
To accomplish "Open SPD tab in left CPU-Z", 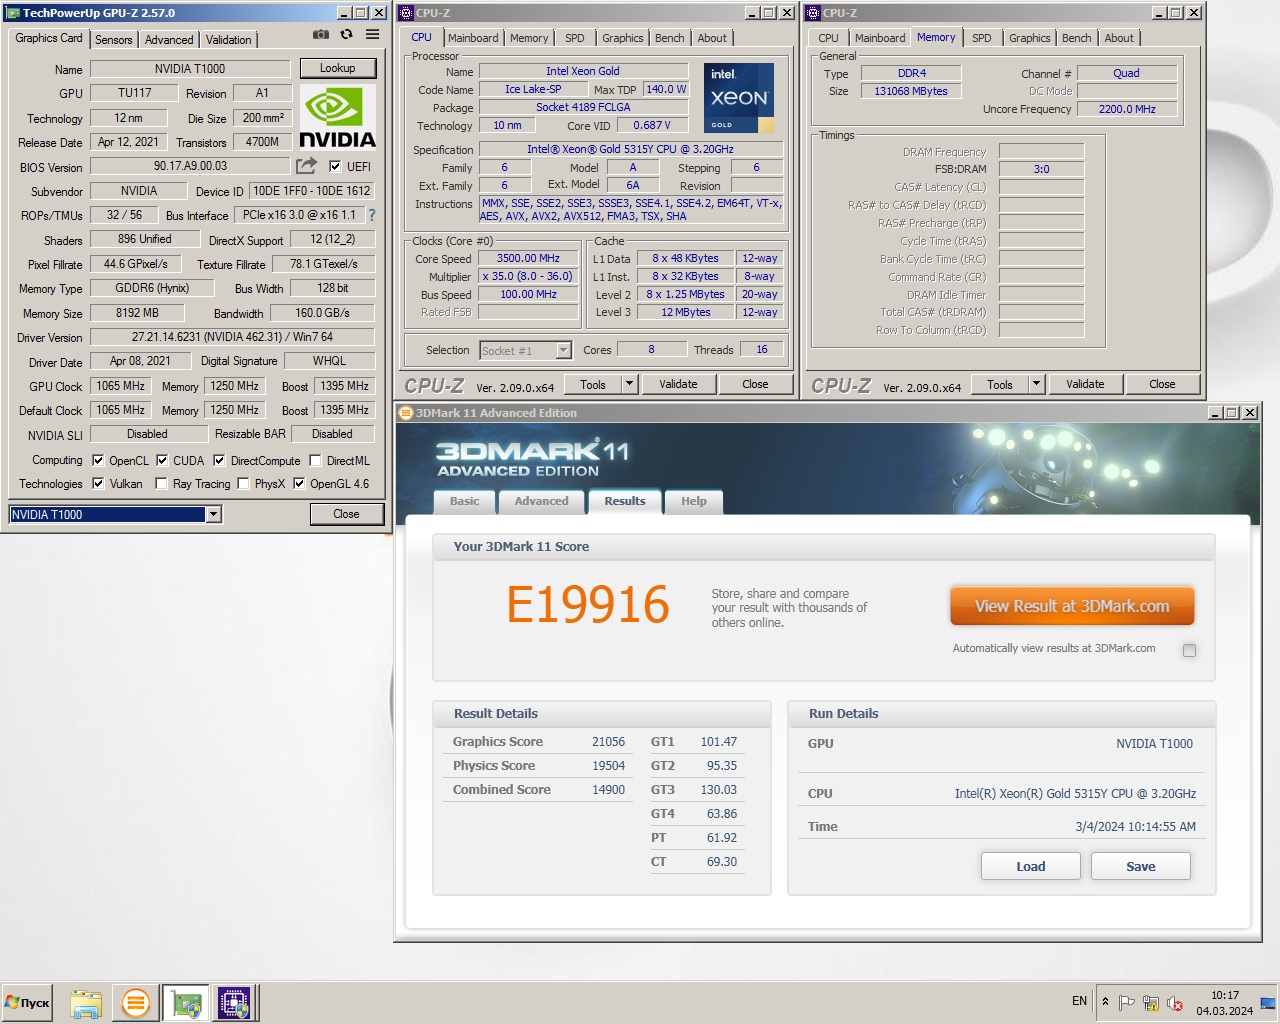I will [574, 38].
